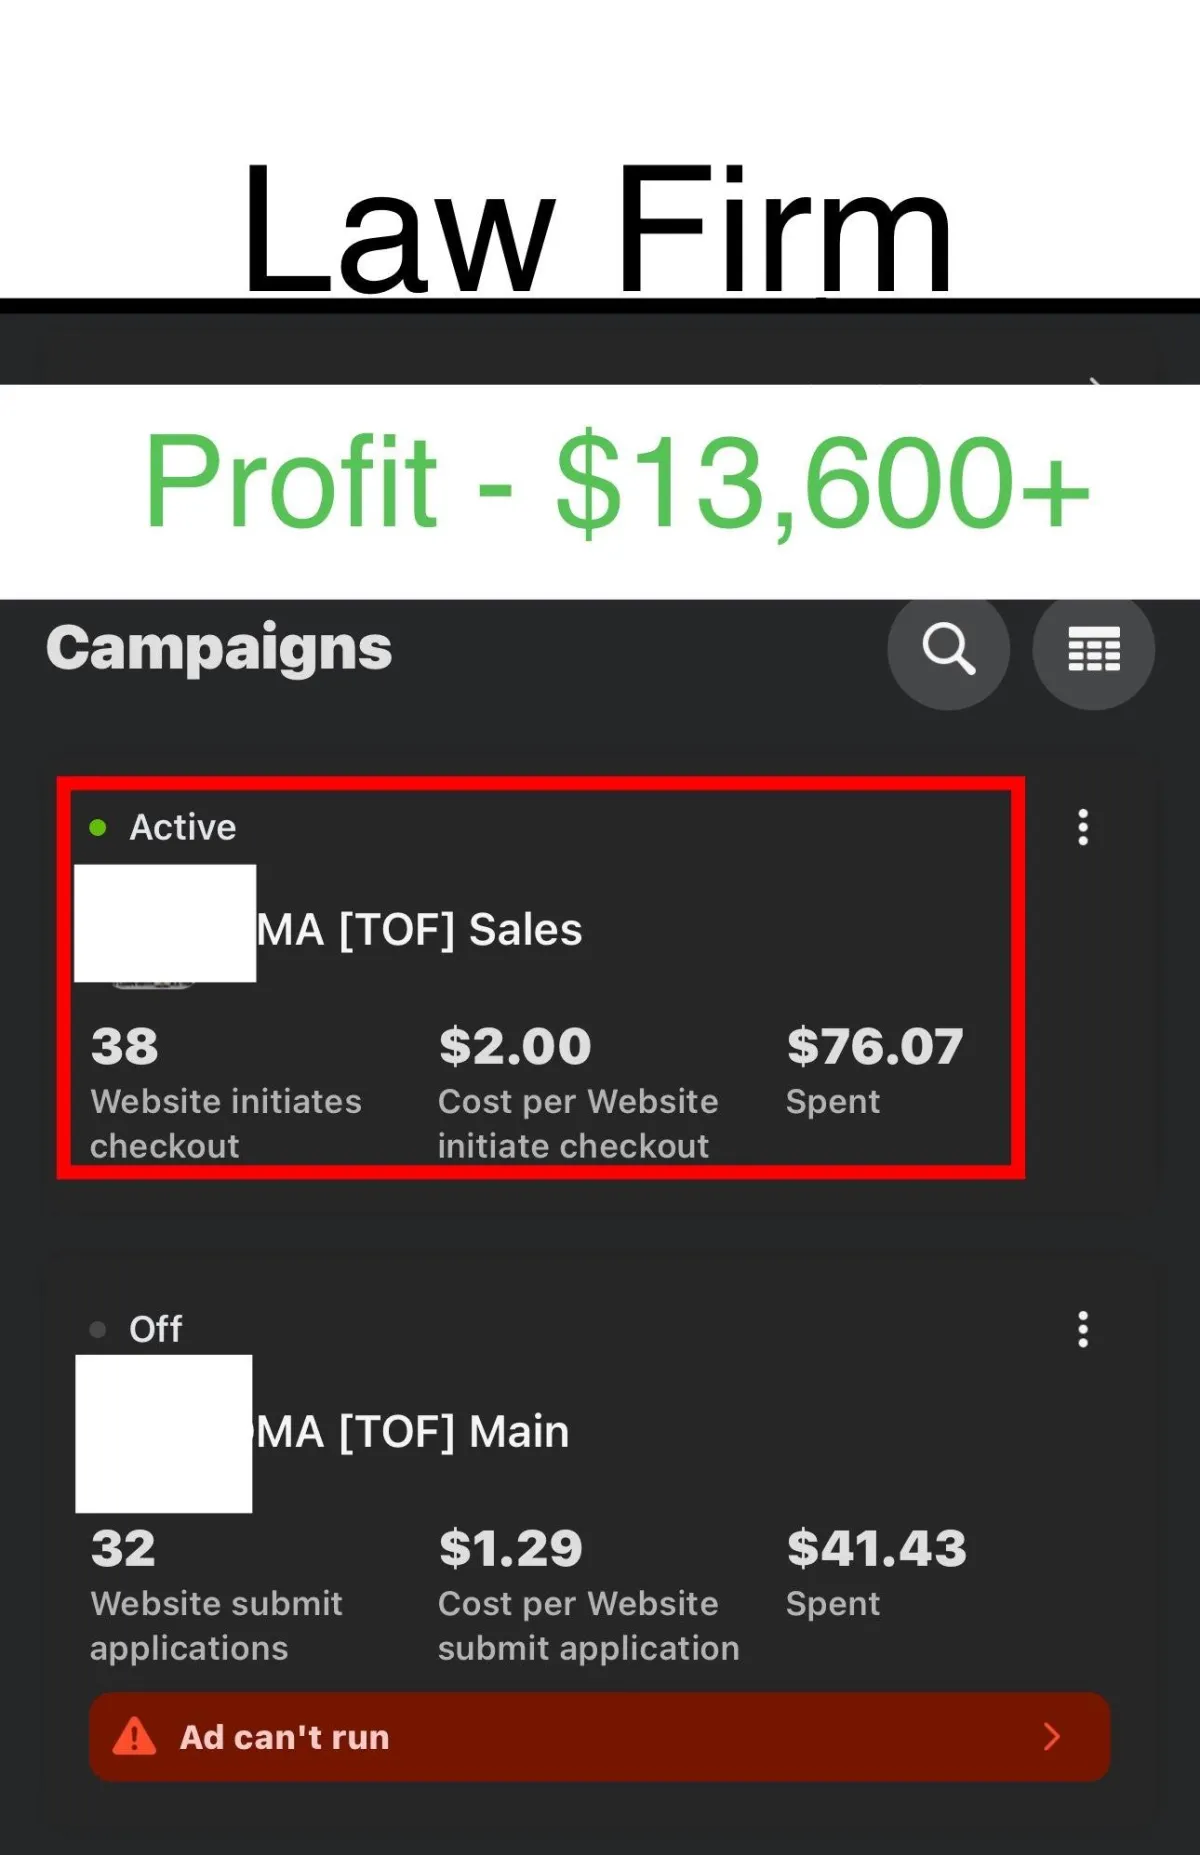Open three-dot menu for MA [TOF] Sales
This screenshot has height=1855, width=1200.
tap(1083, 827)
